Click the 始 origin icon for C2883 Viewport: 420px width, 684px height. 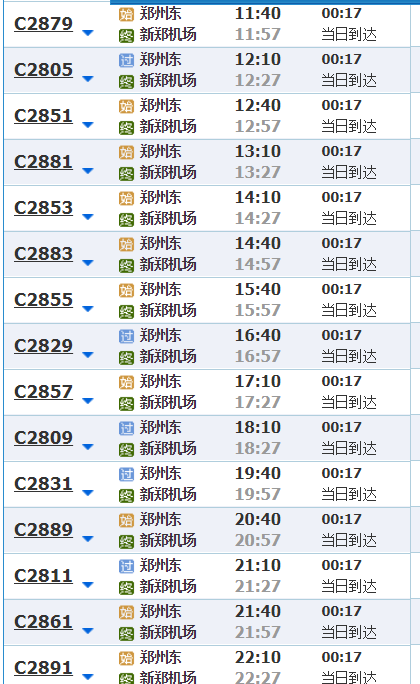(126, 244)
